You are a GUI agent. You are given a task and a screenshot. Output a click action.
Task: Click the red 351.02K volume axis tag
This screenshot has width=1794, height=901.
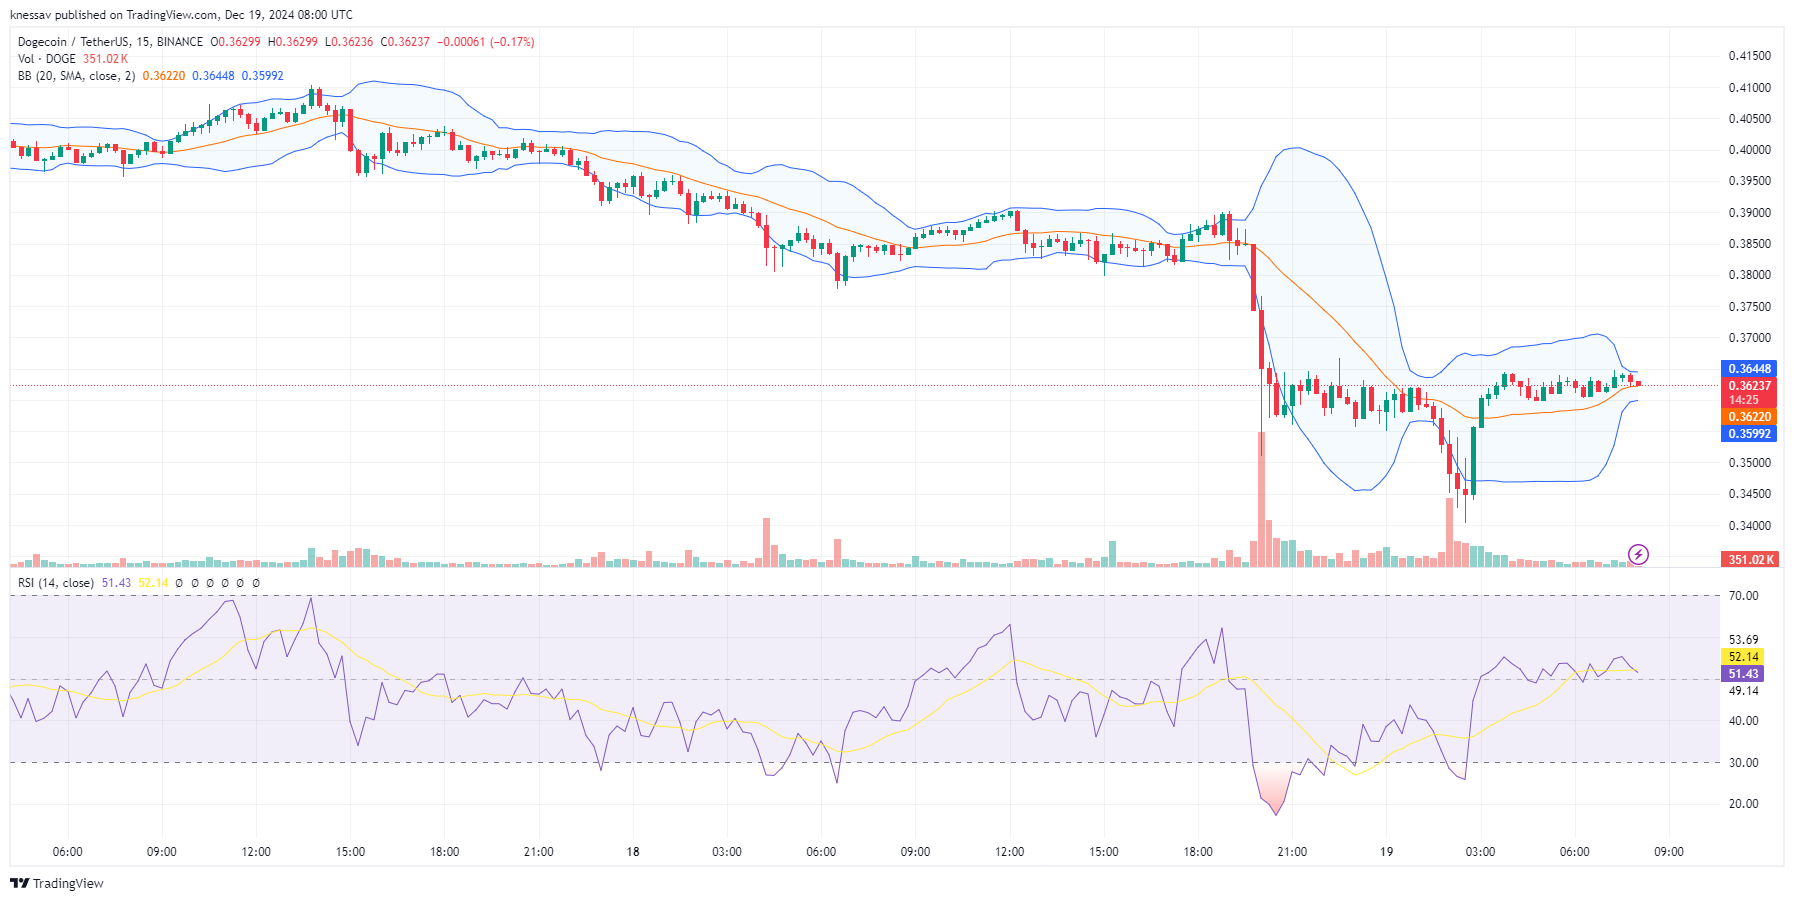pos(1749,559)
